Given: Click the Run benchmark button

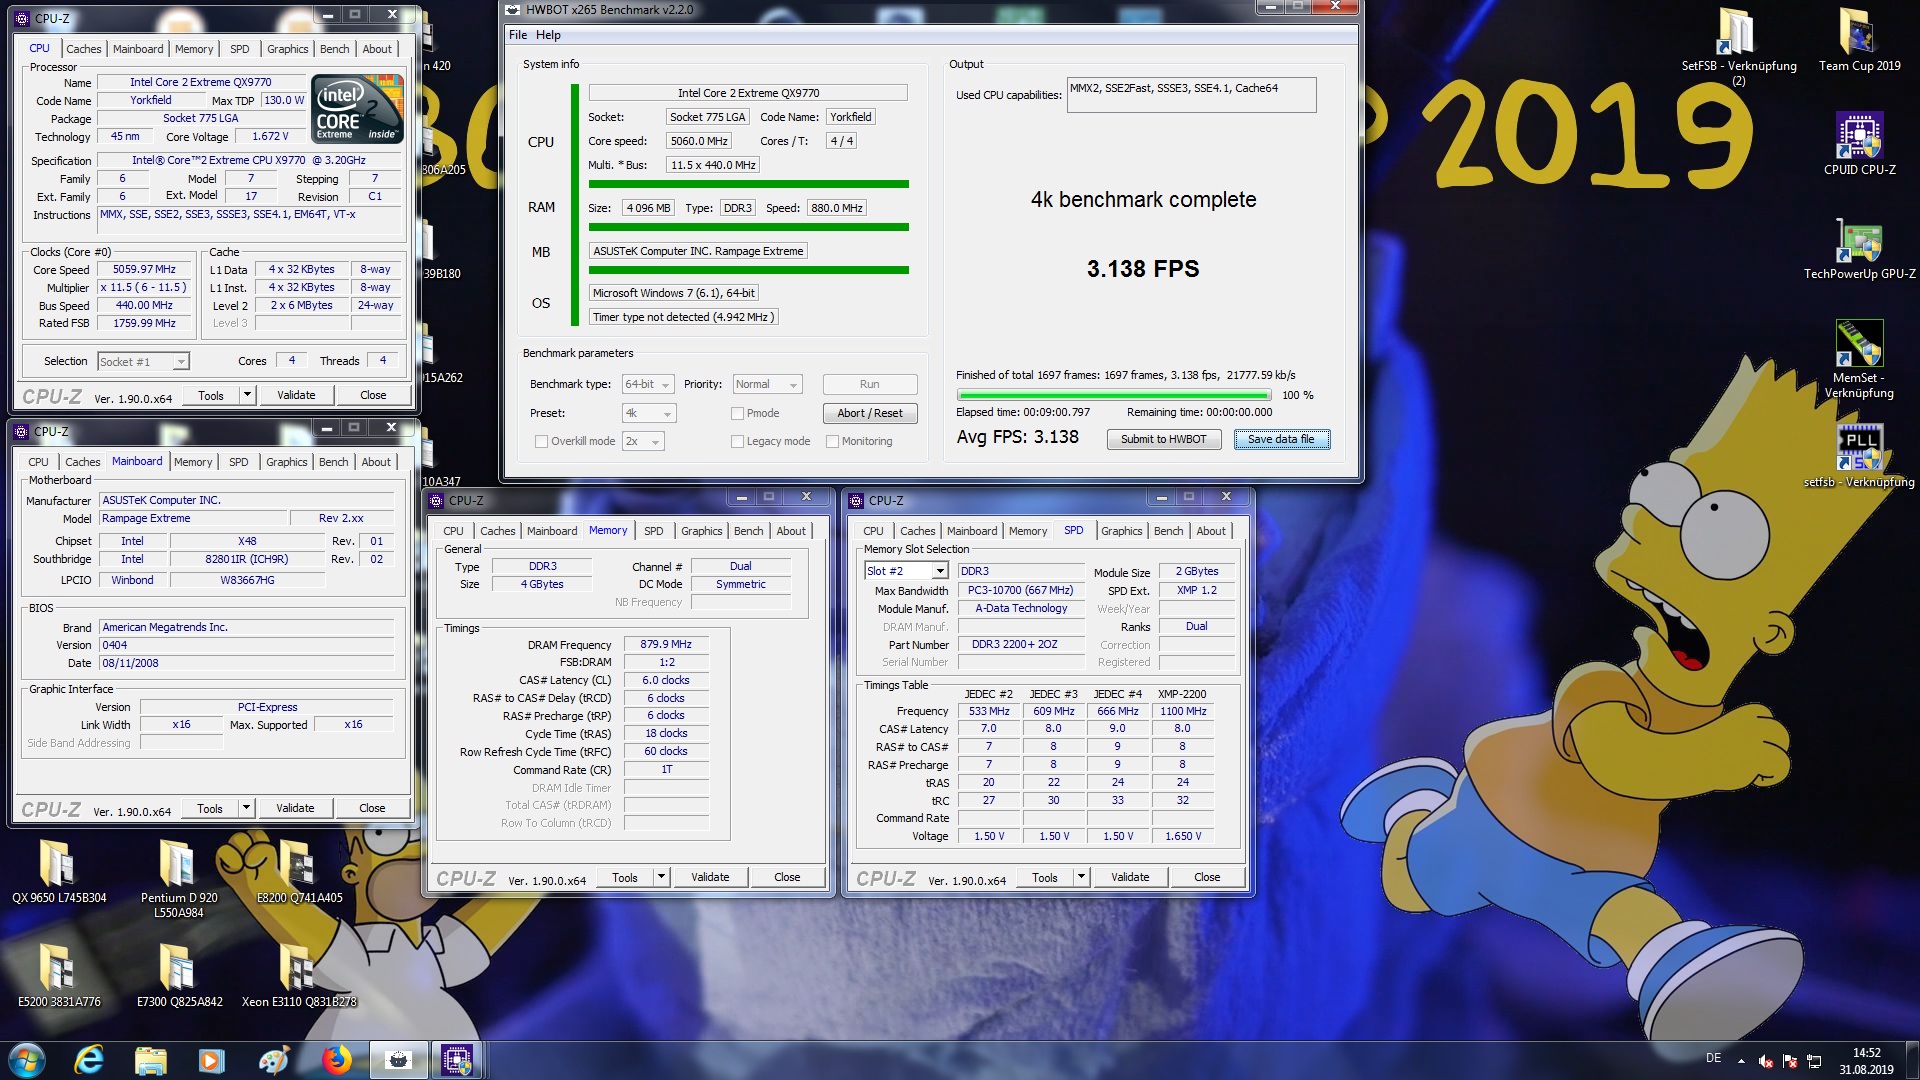Looking at the screenshot, I should tap(870, 384).
